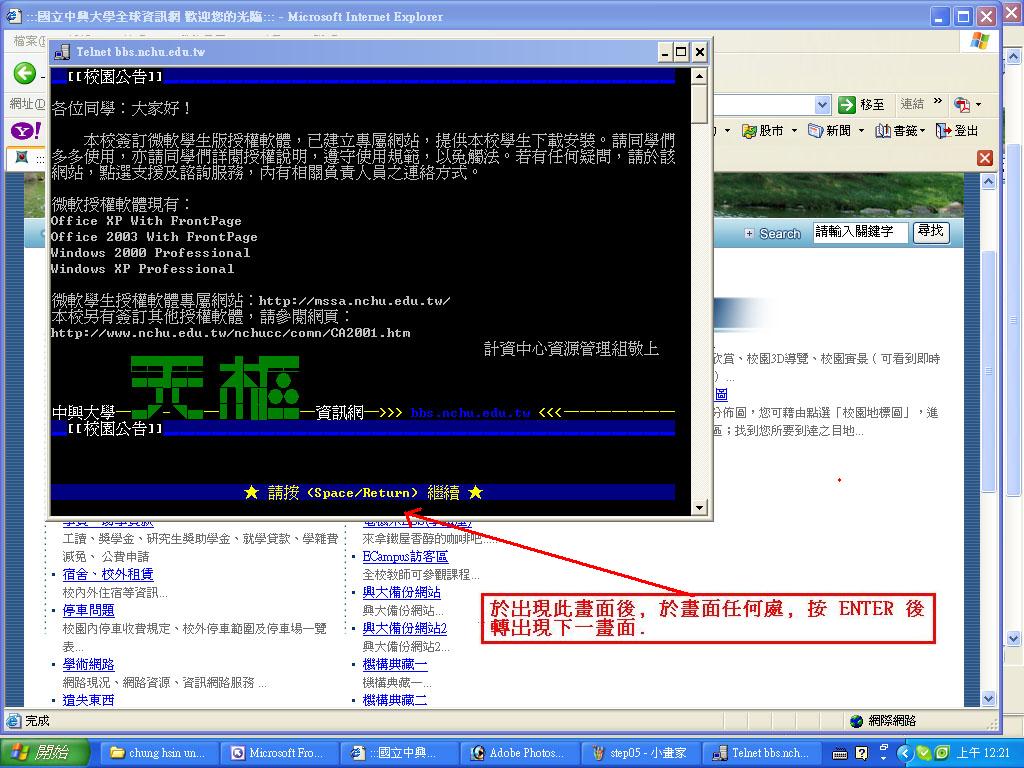Open the dropdown arrow next to 新聞

click(x=861, y=131)
